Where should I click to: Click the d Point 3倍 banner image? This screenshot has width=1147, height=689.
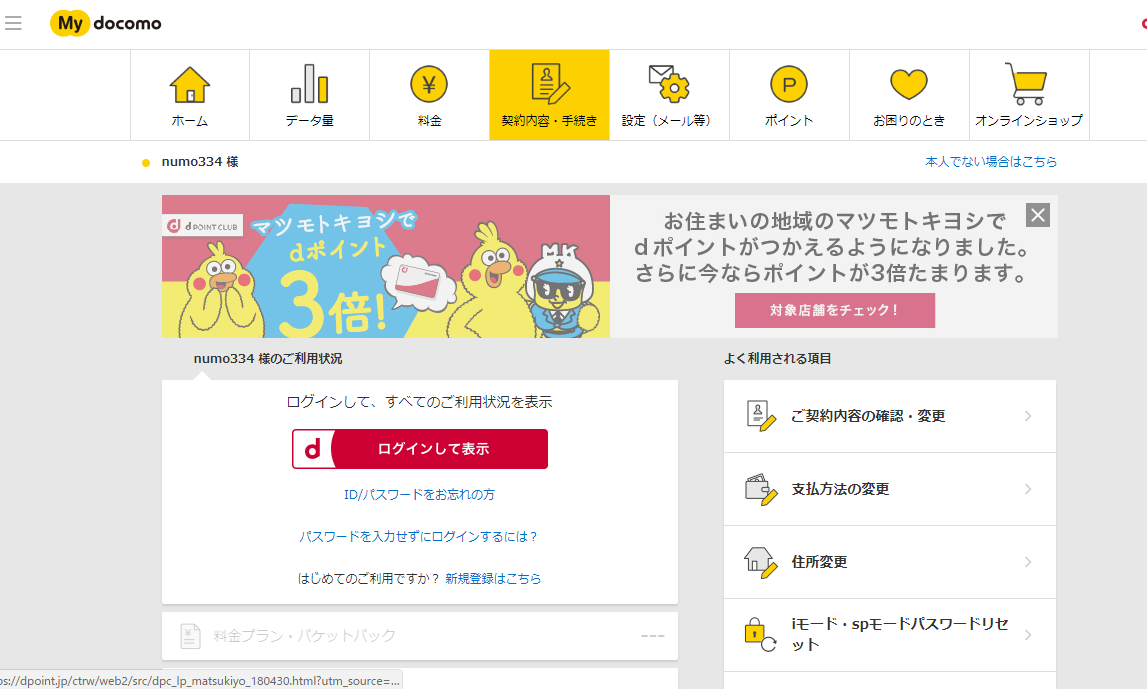(x=385, y=266)
